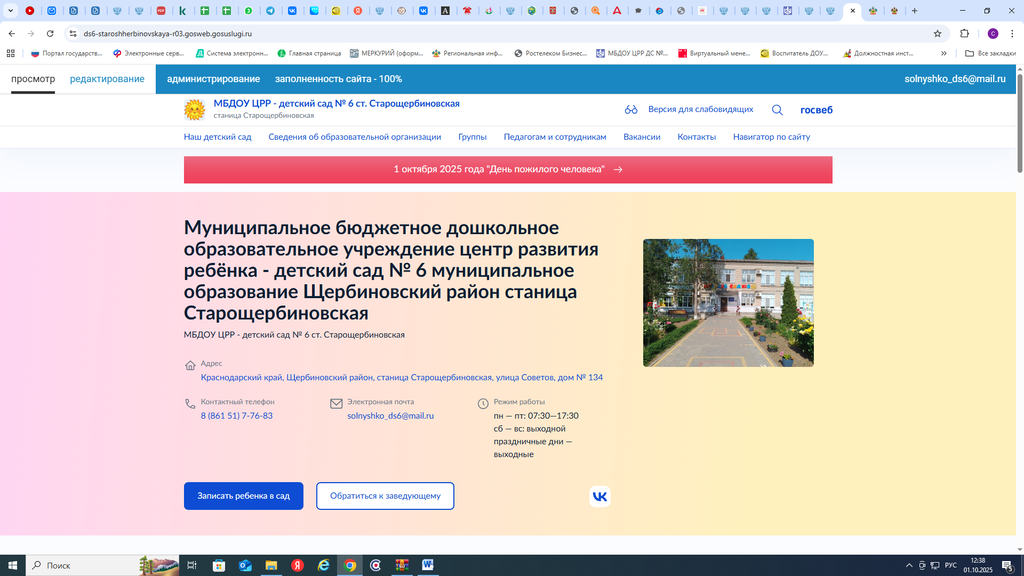Click the sun logo of the kindergarten
The image size is (1024, 576).
tap(195, 109)
